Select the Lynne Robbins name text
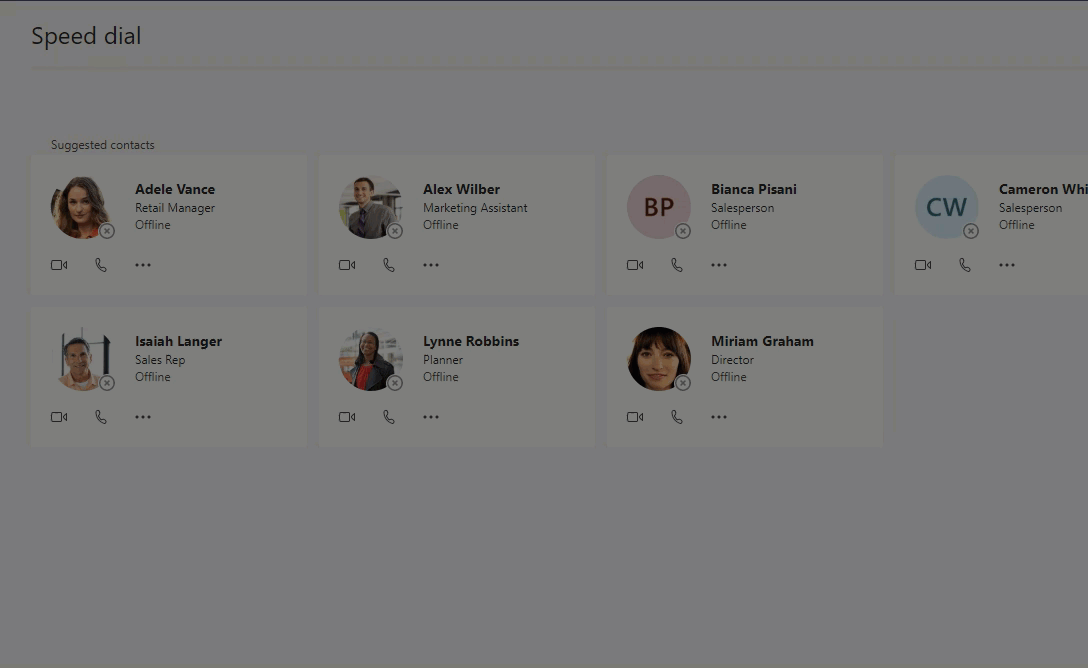 click(471, 341)
